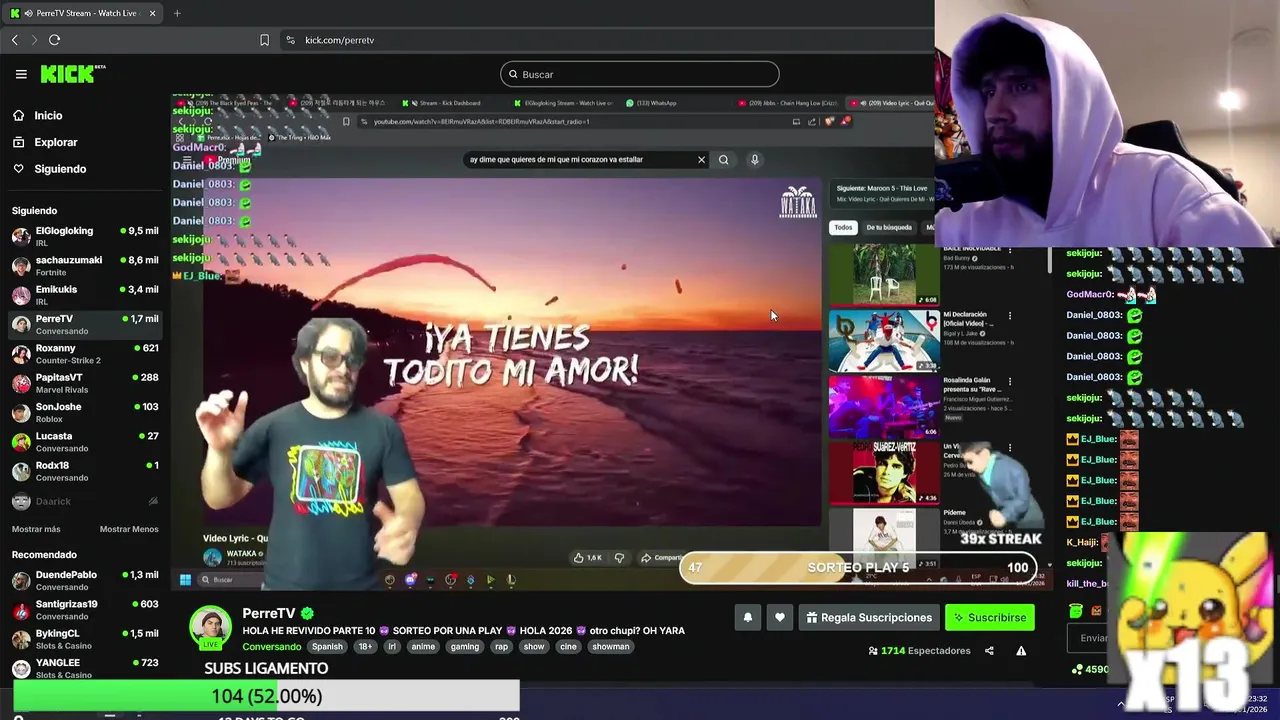This screenshot has width=1280, height=720.
Task: Reload the page in the browser
Action: [x=54, y=40]
